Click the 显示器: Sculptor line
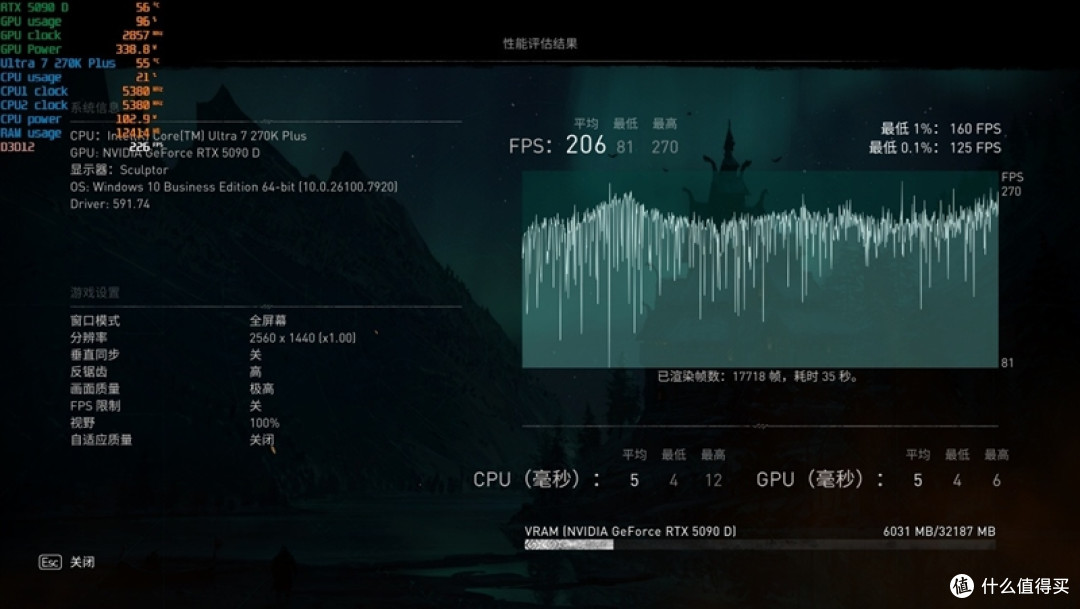This screenshot has width=1080, height=609. (x=118, y=169)
